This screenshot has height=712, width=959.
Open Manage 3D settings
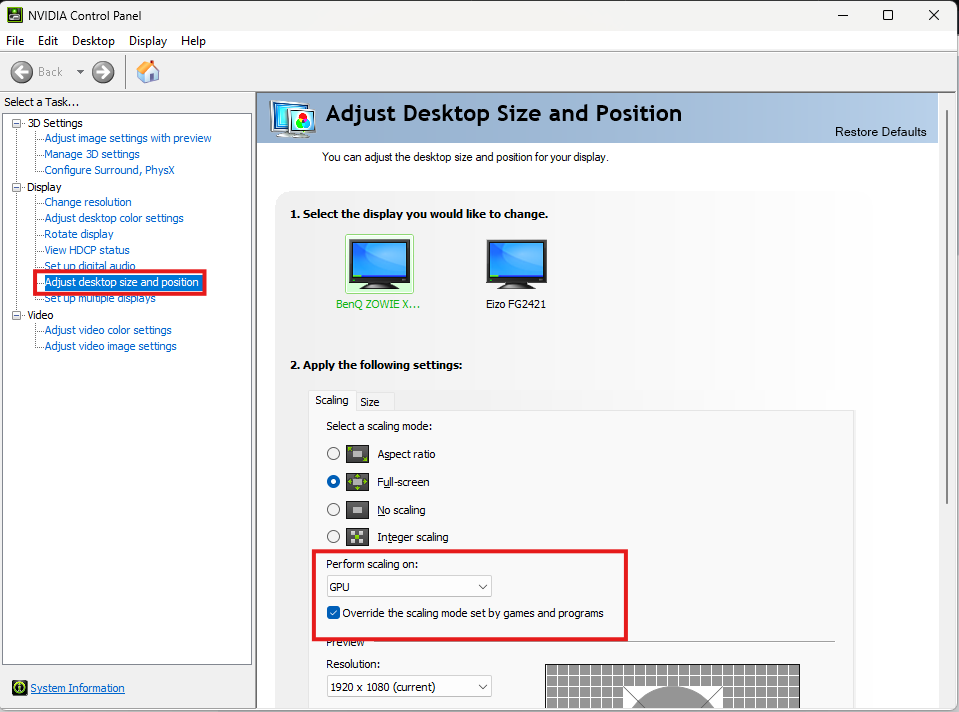tap(92, 154)
